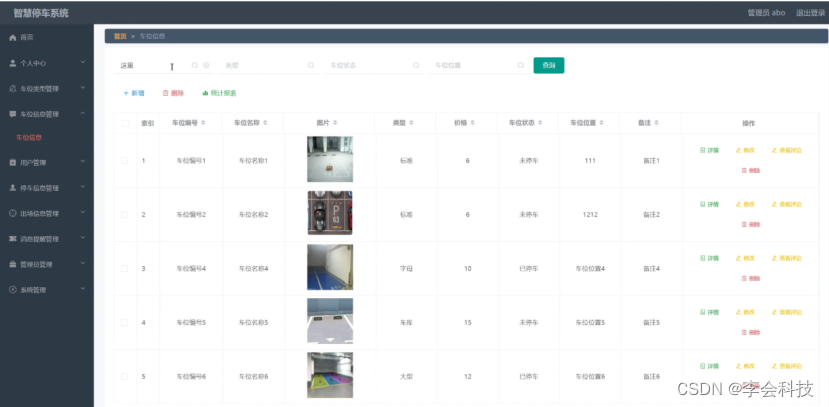Click the search icon in the 这里 field
This screenshot has width=829, height=407.
(x=195, y=65)
